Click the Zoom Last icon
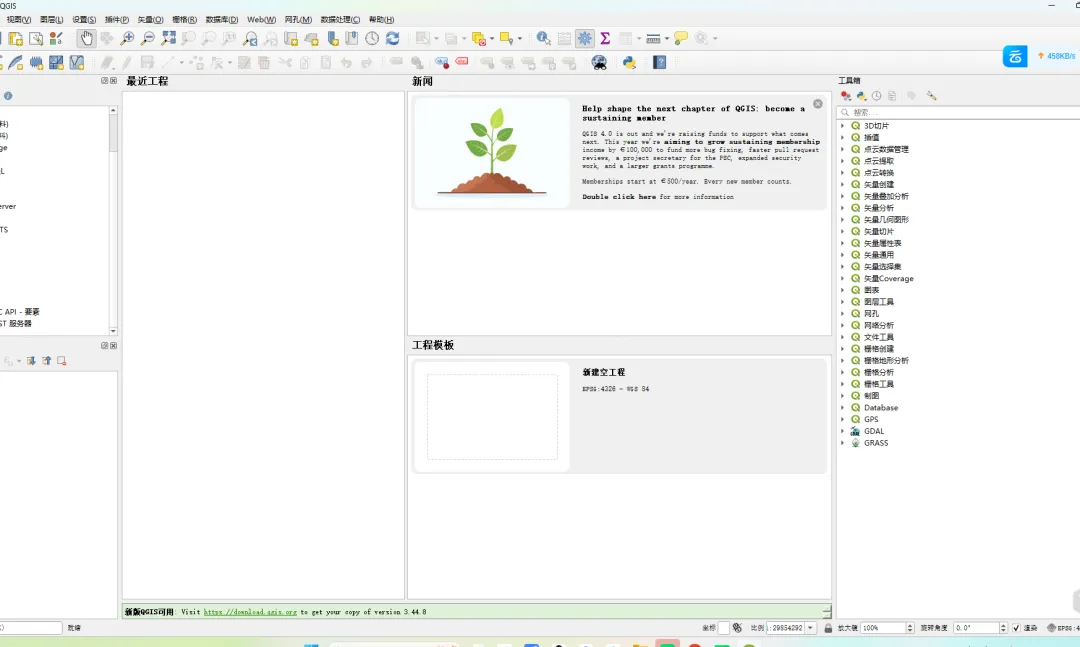 tap(250, 39)
